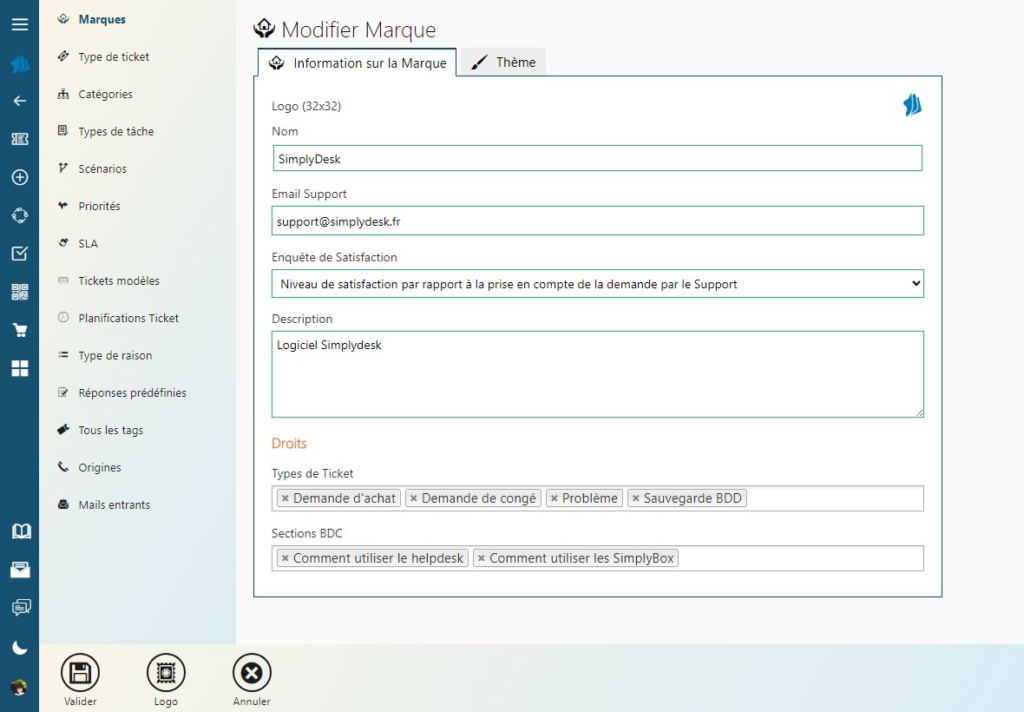Open Type de ticket menu entry
Viewport: 1024px width, 712px height.
(x=113, y=57)
